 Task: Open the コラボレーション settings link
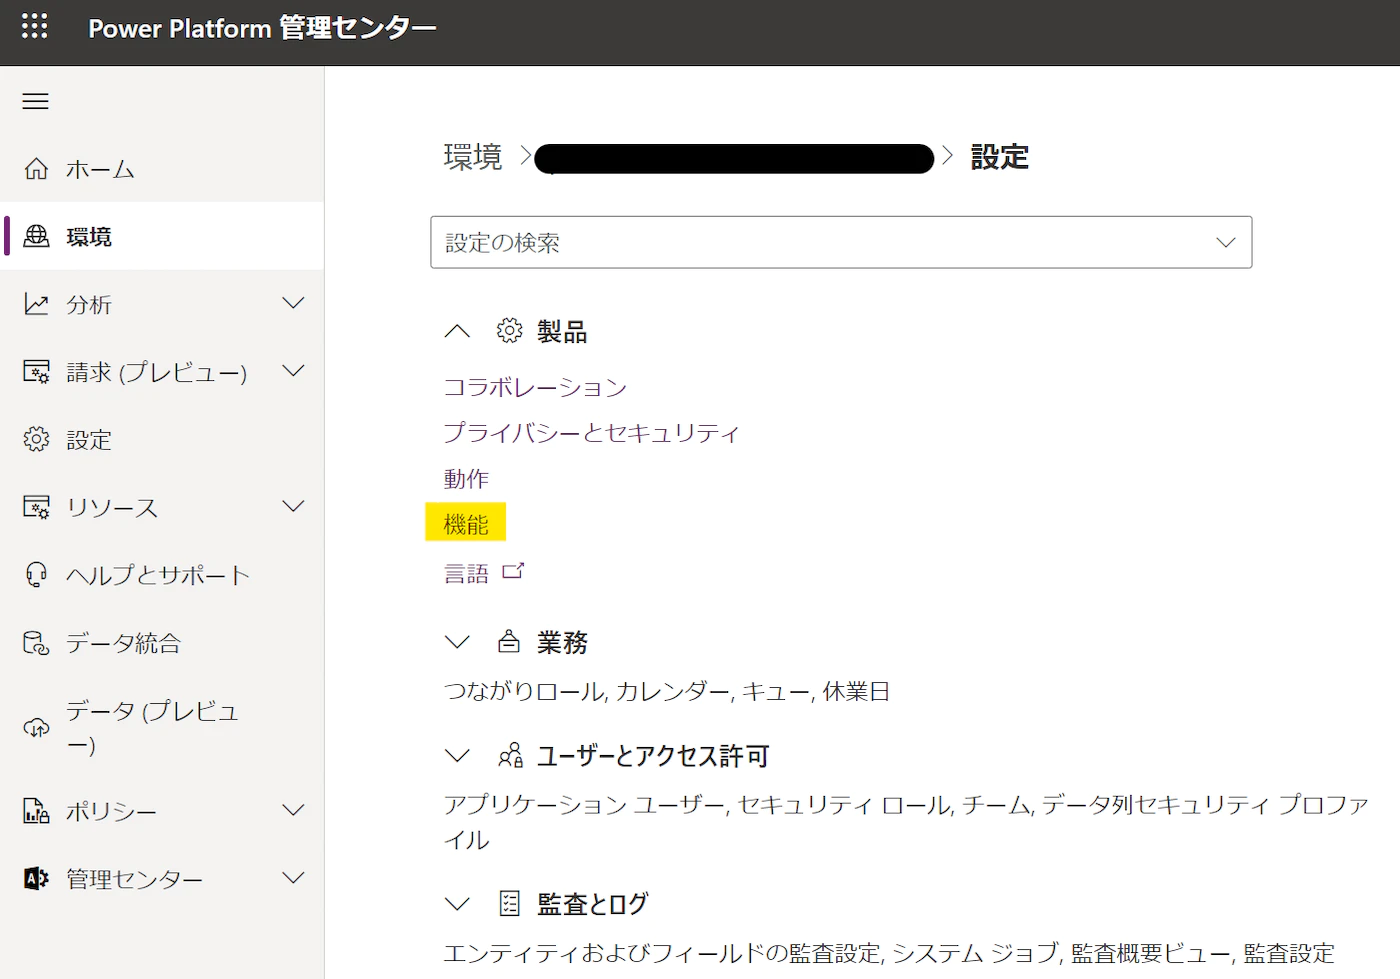pos(535,387)
